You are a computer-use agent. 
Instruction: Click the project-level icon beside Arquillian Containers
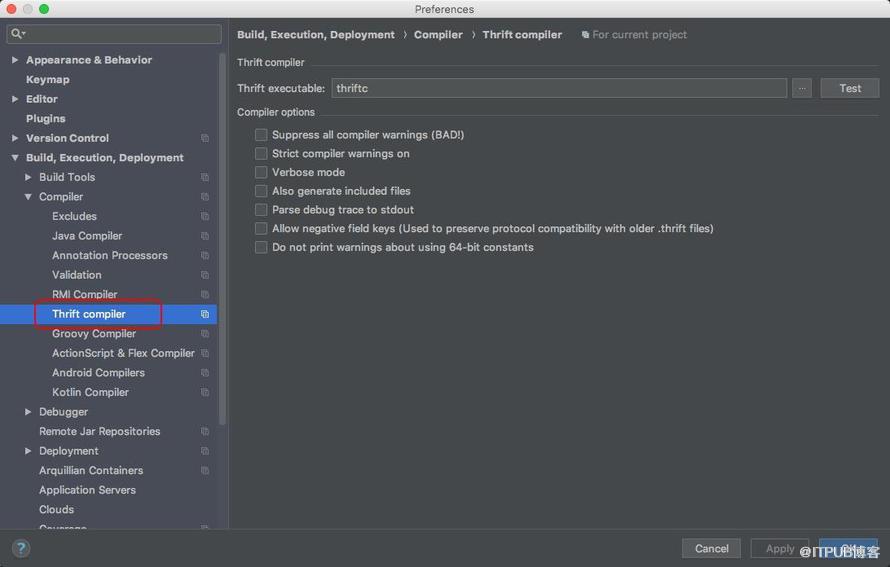205,471
